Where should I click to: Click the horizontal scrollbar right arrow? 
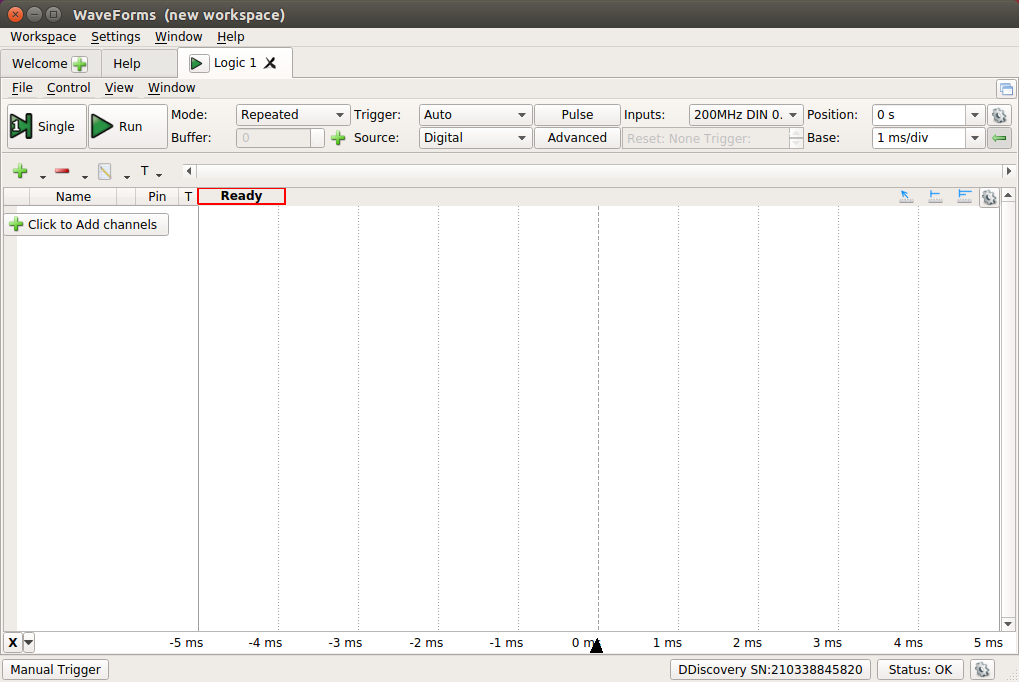[1009, 172]
